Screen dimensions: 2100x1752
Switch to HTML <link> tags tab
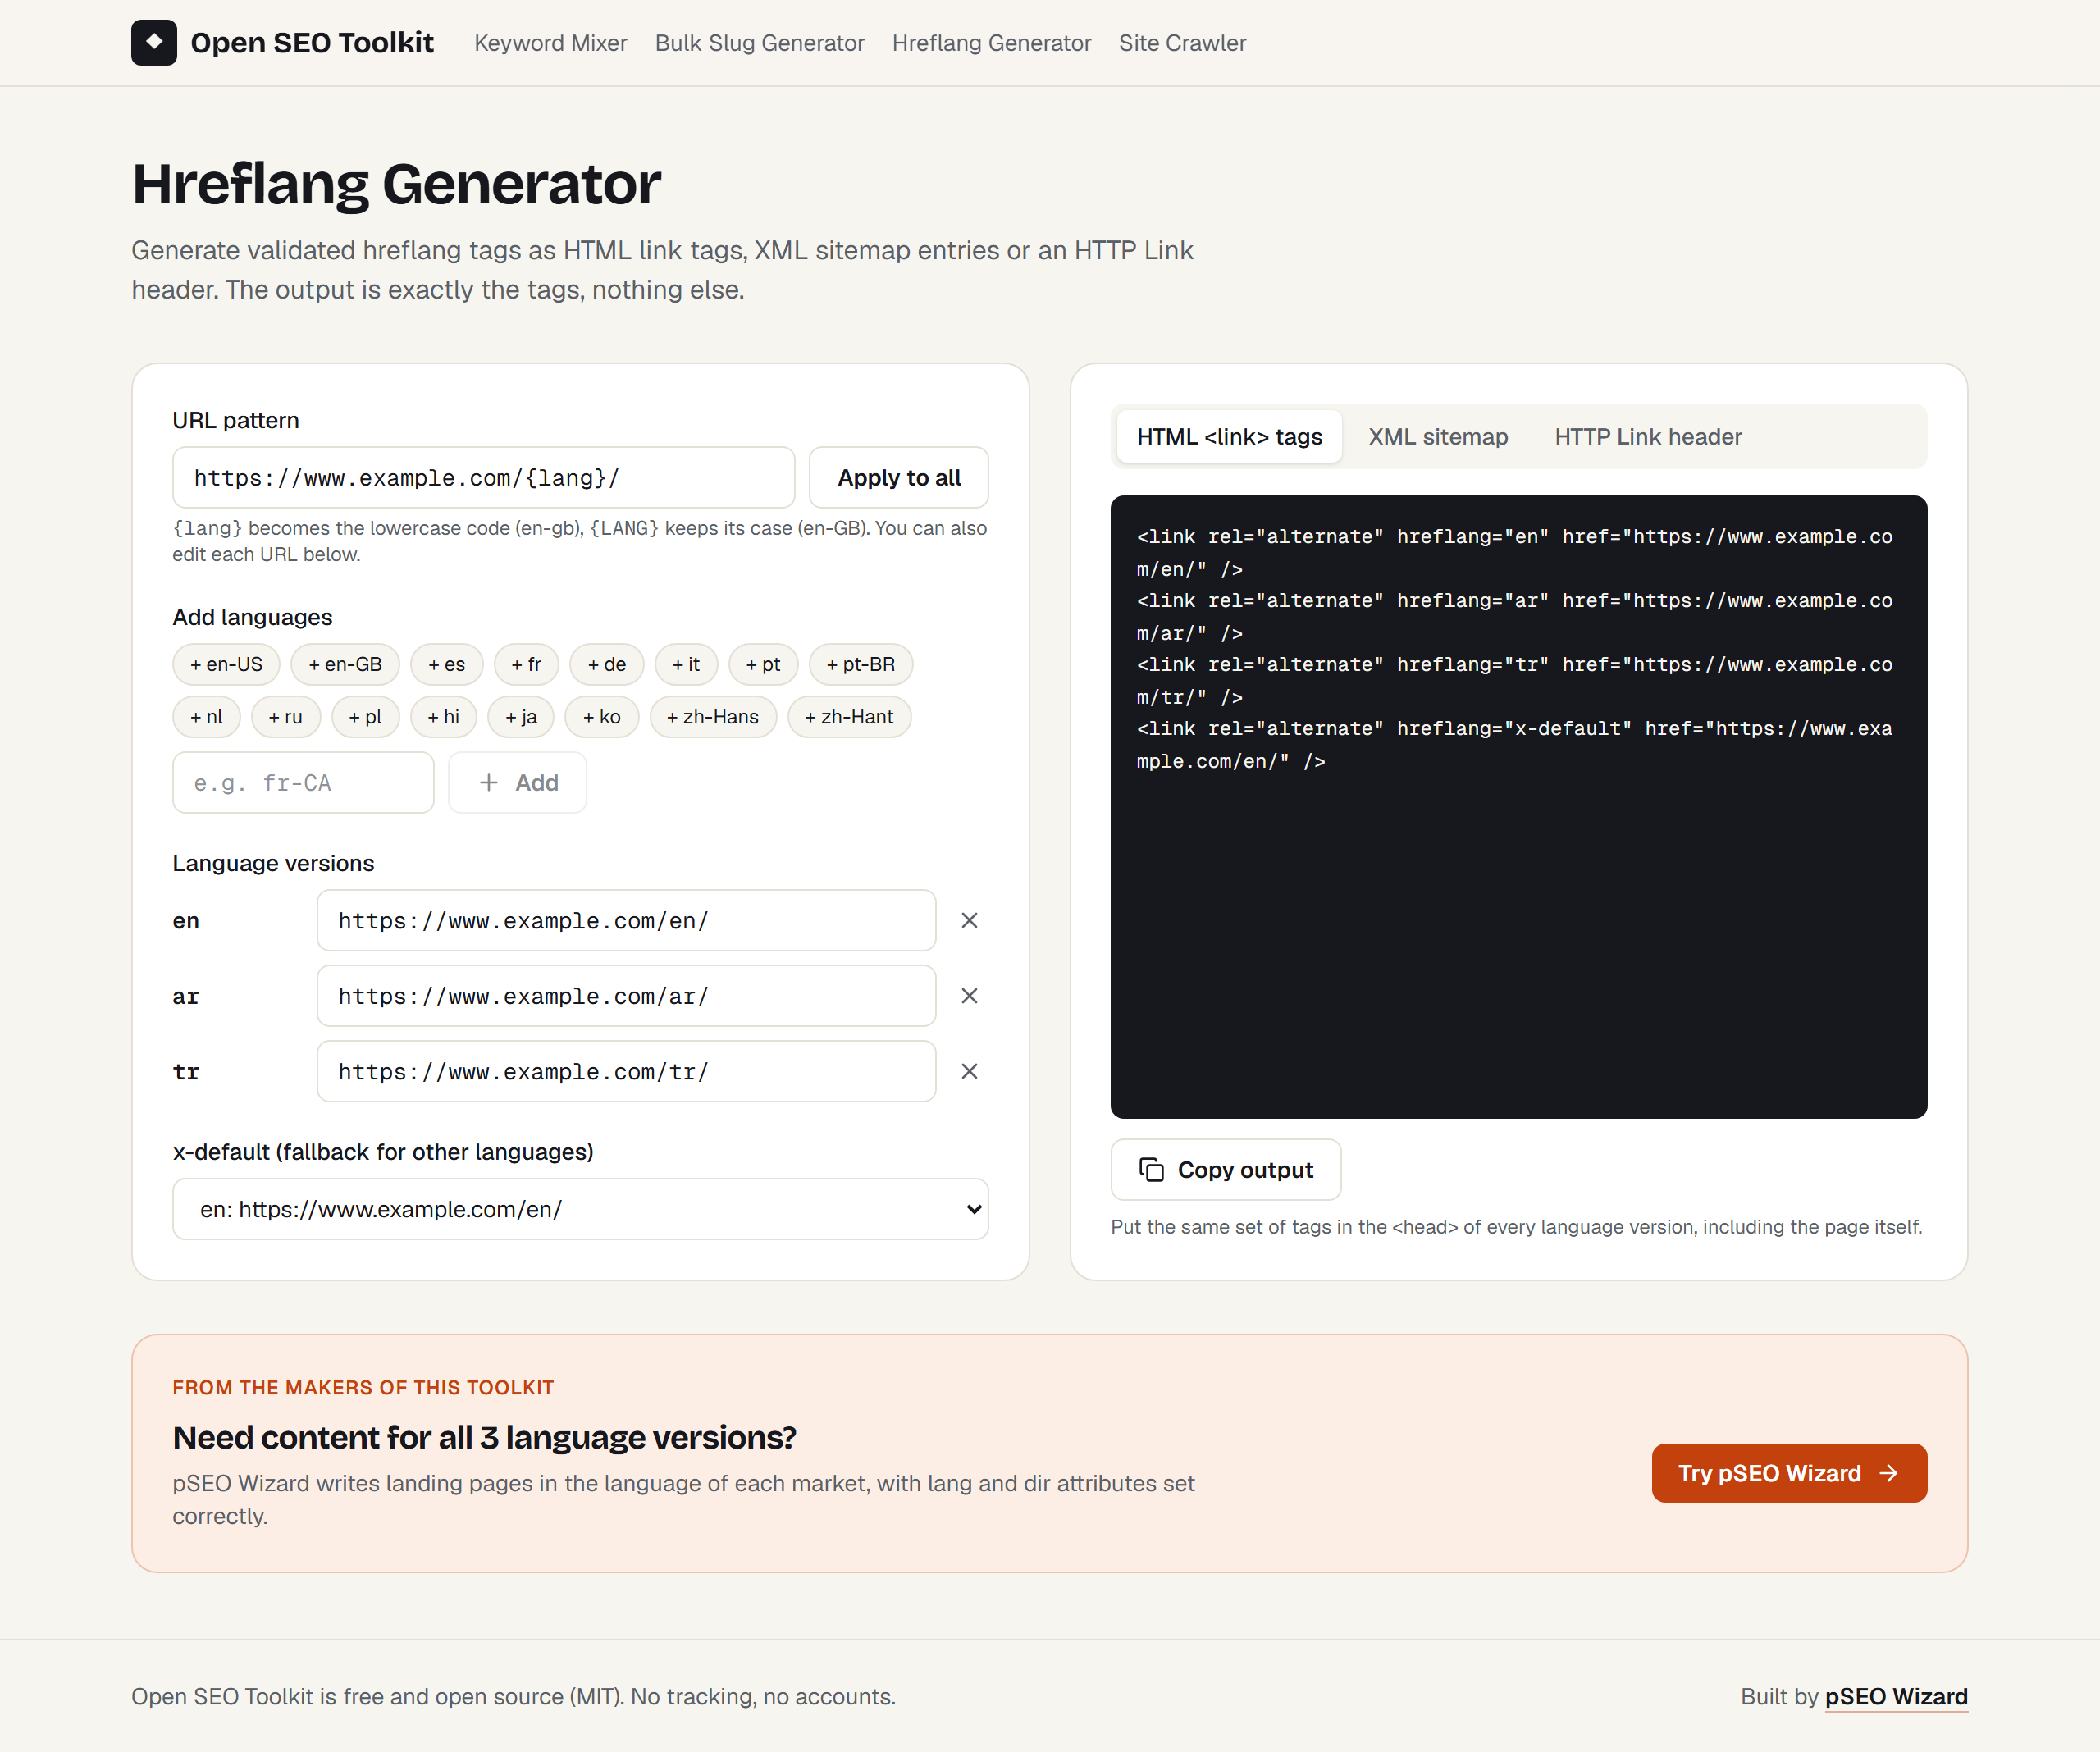point(1229,437)
